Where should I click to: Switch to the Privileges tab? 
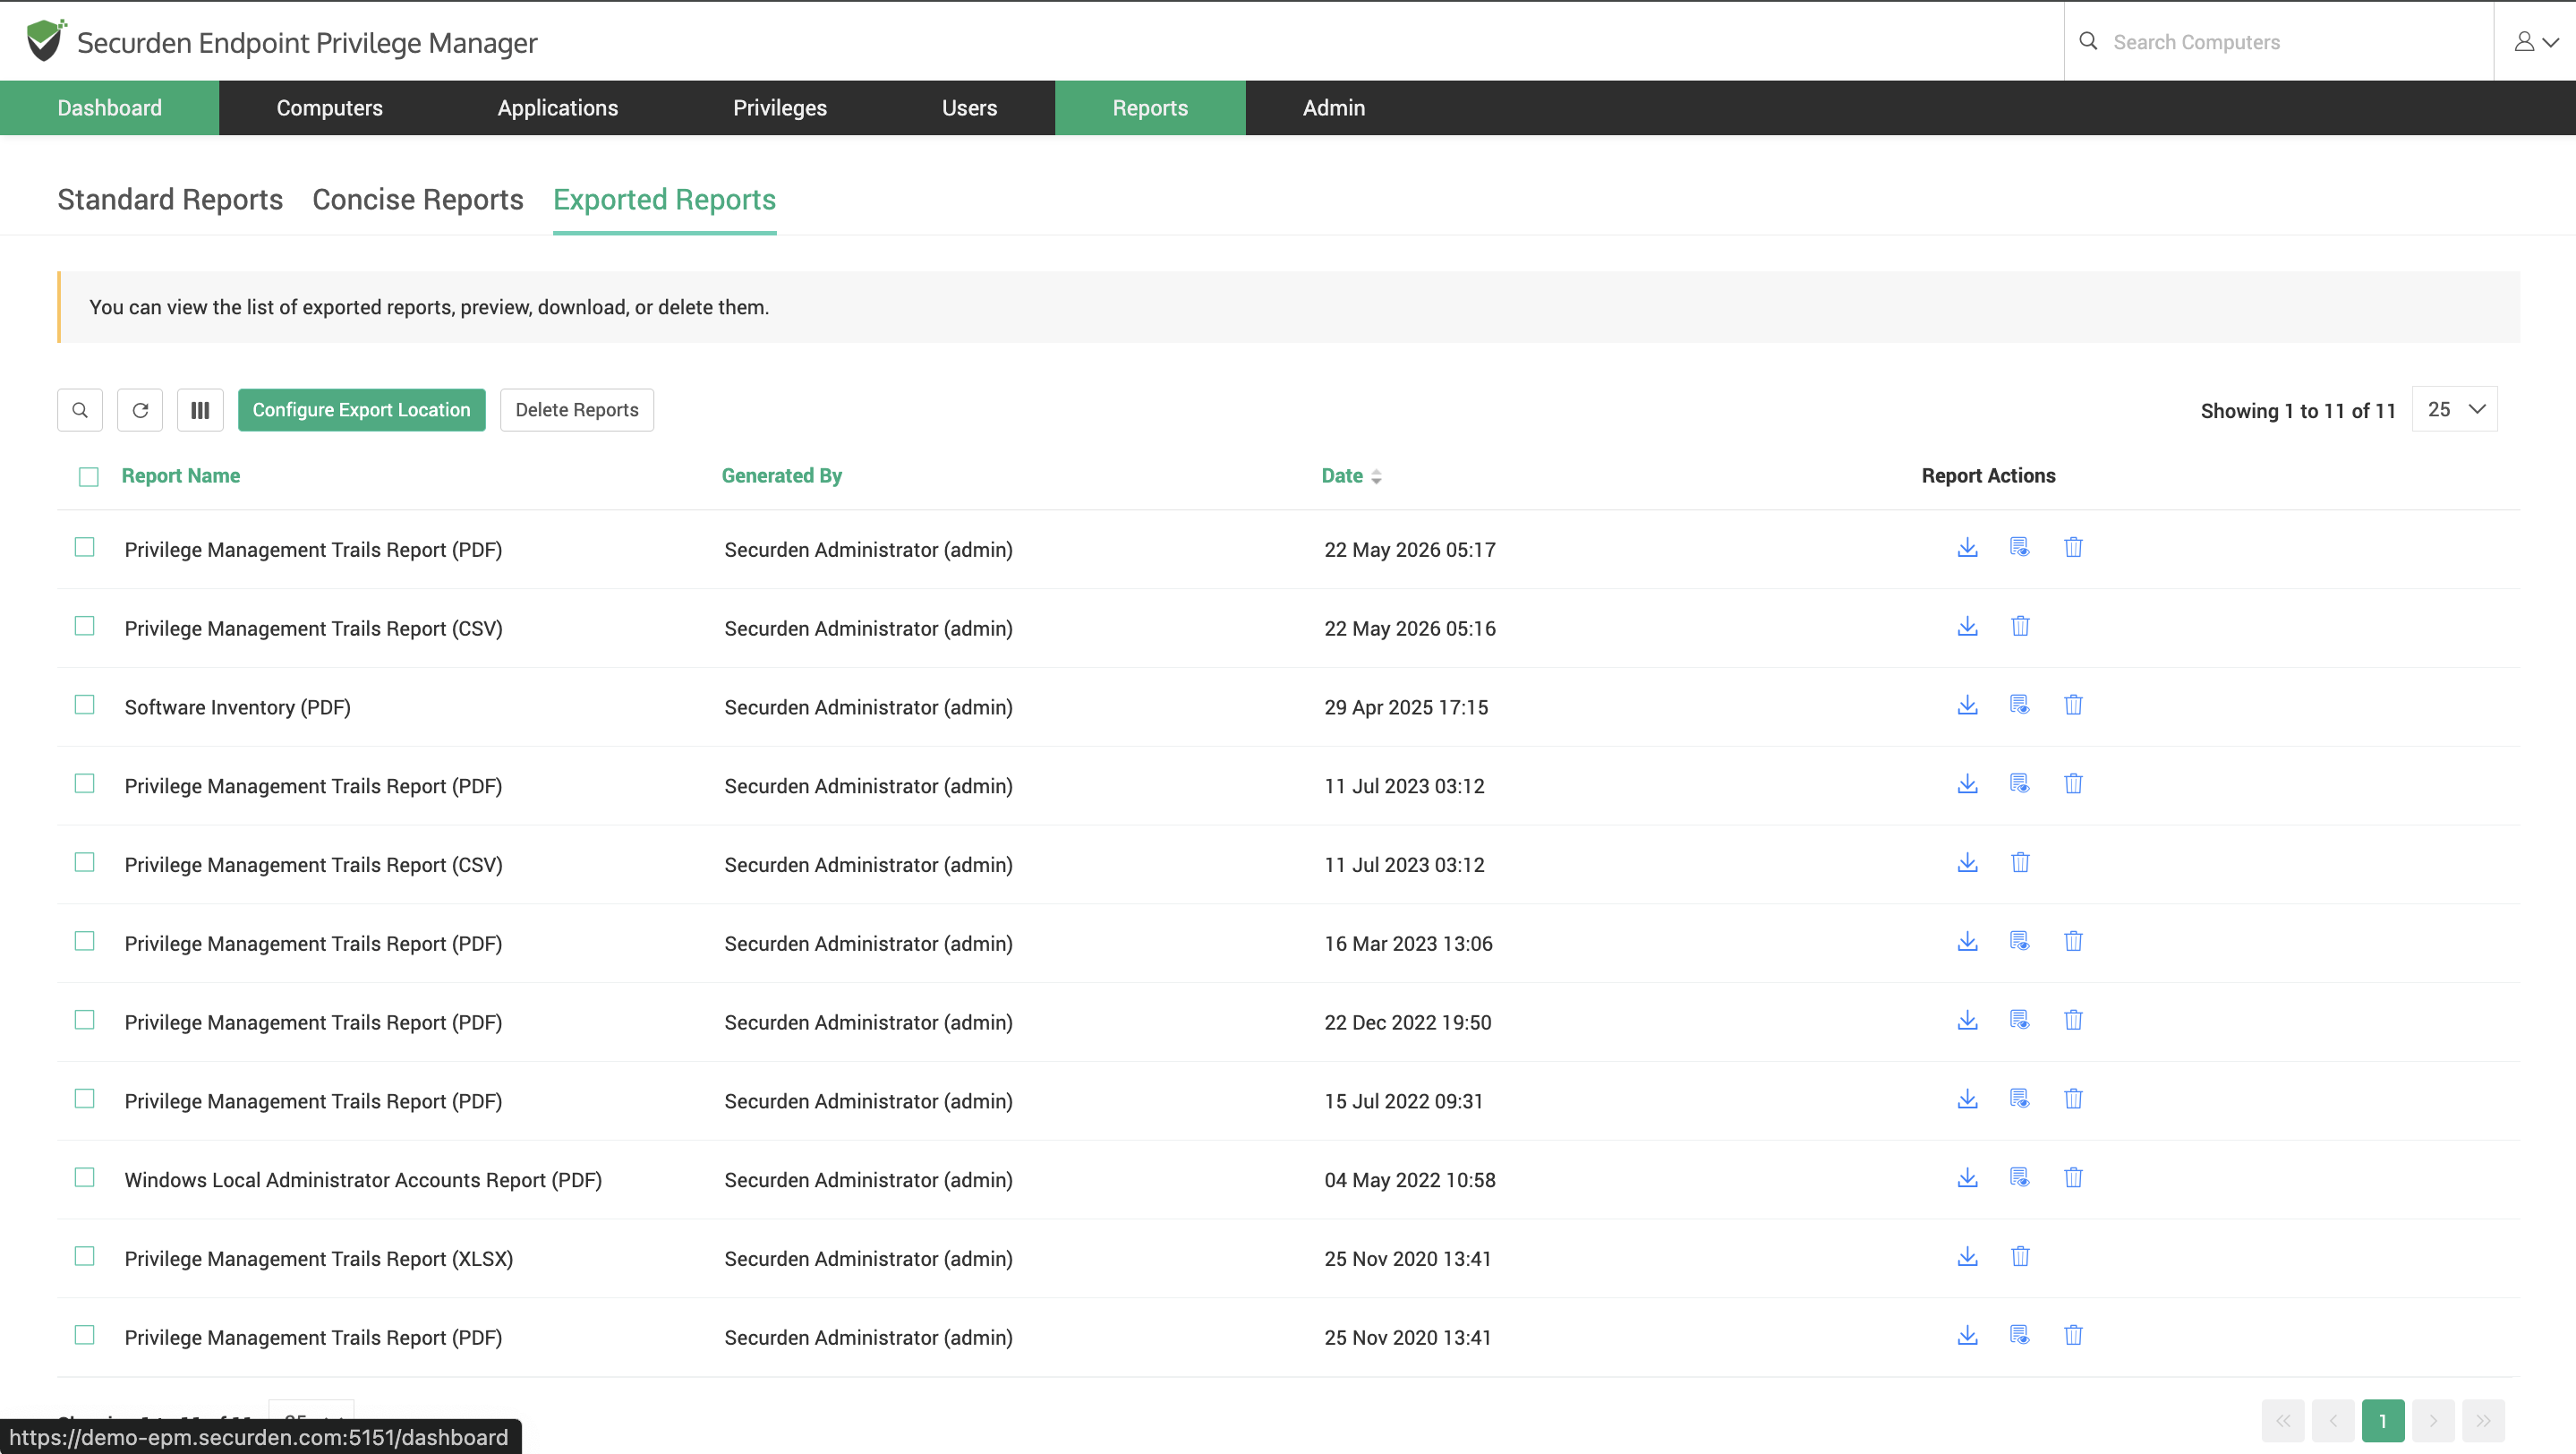[x=780, y=108]
